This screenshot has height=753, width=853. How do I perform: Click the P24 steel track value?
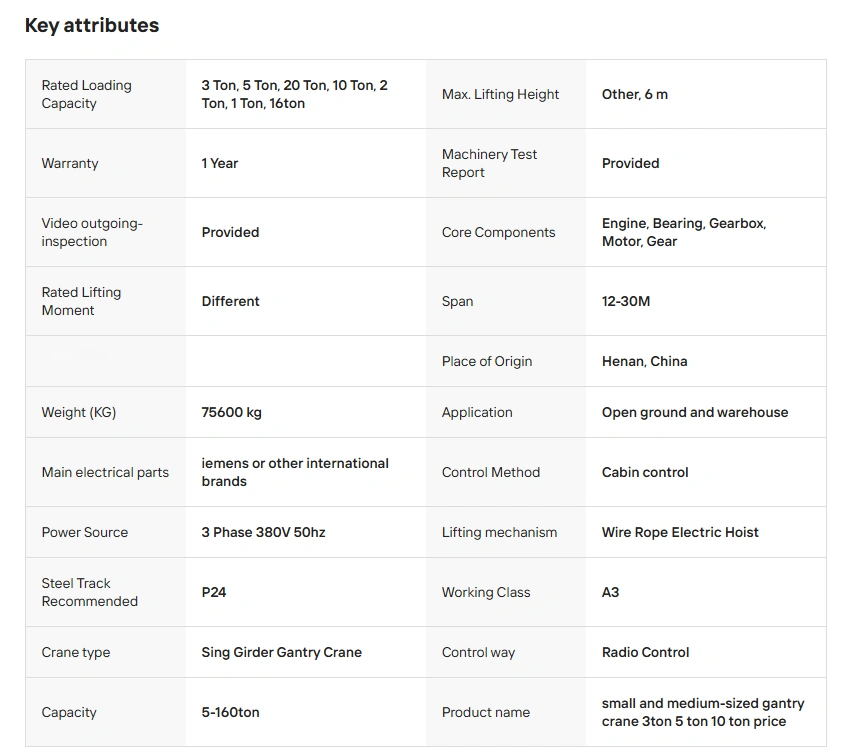click(214, 592)
